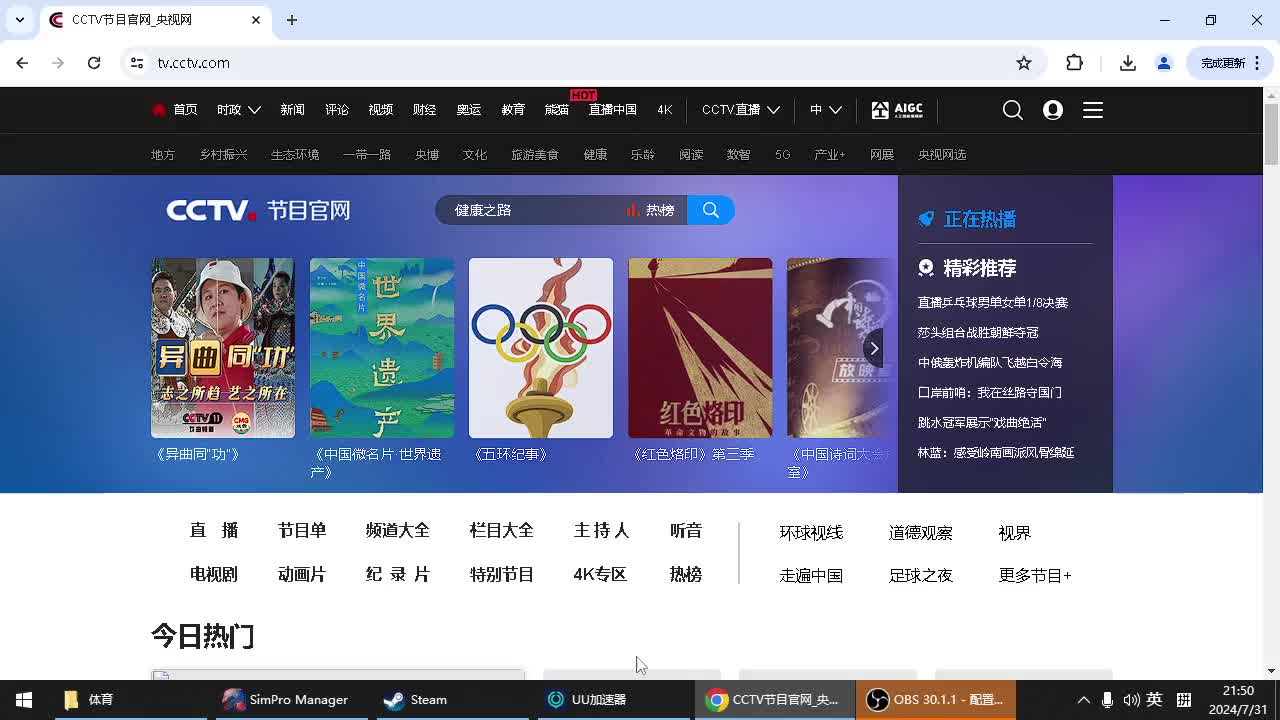Click the page vertical scrollbar thumb
The width and height of the screenshot is (1280, 720).
(x=1271, y=134)
